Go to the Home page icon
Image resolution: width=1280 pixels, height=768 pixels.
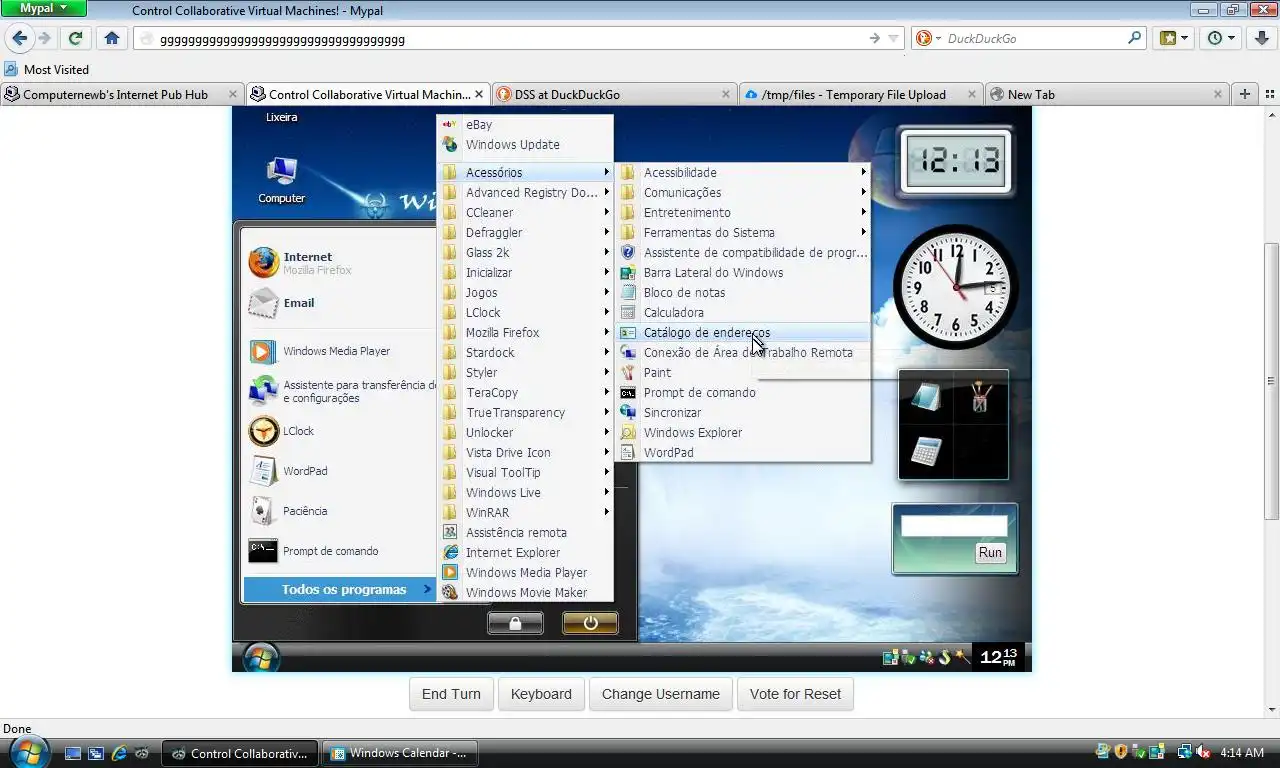(112, 38)
